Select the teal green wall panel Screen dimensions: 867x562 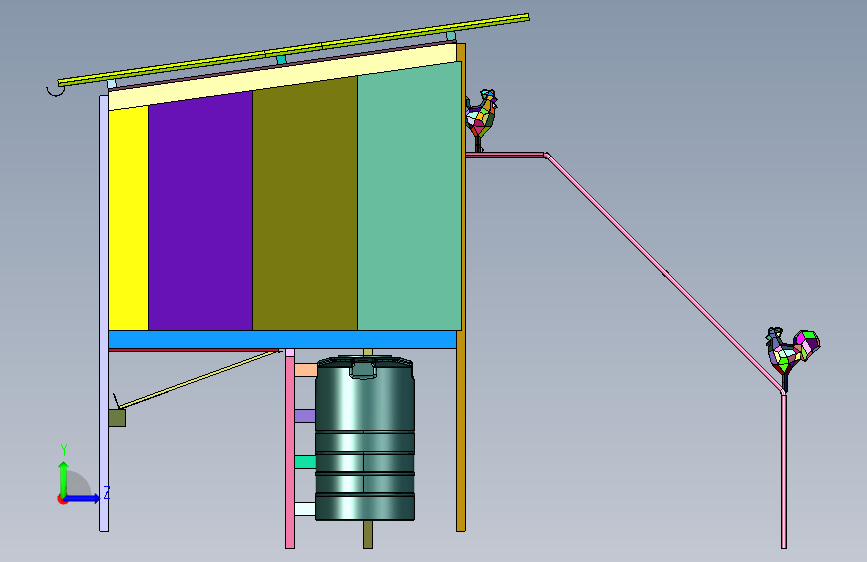pyautogui.click(x=409, y=196)
